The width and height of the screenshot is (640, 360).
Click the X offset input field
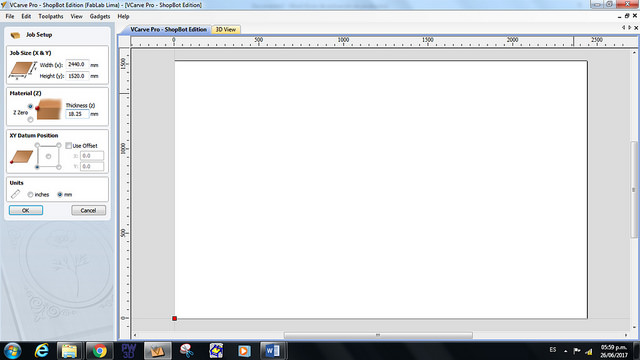pos(92,156)
